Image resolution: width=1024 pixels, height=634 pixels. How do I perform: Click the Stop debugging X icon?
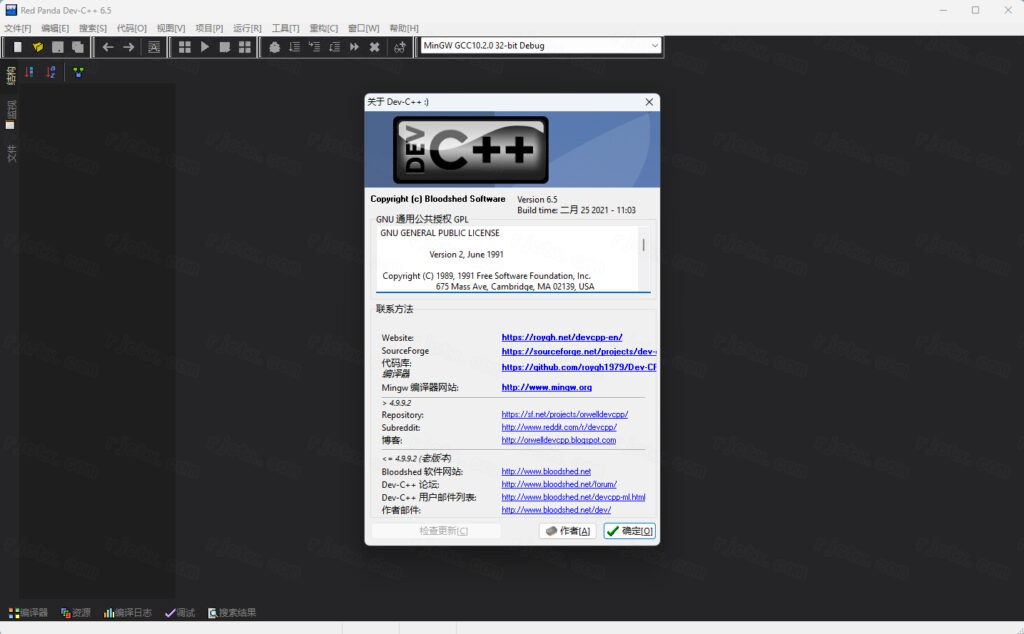[374, 47]
